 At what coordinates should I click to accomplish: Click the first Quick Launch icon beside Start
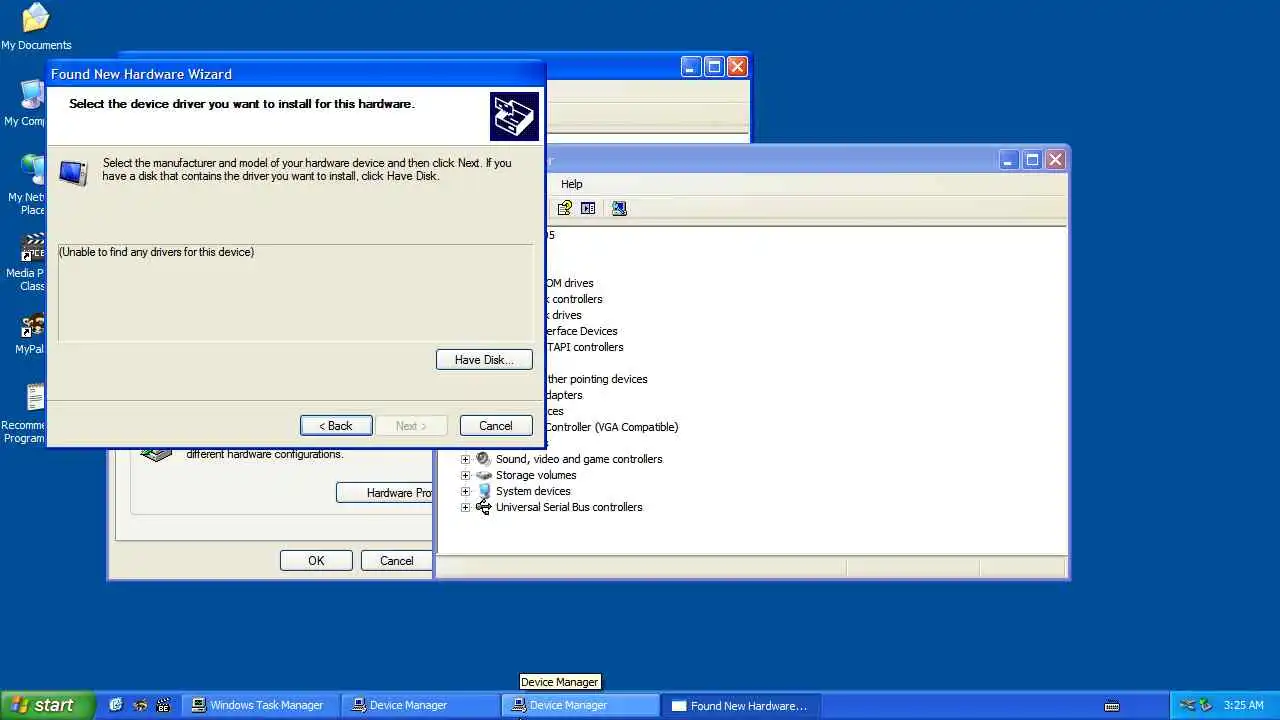[x=116, y=705]
